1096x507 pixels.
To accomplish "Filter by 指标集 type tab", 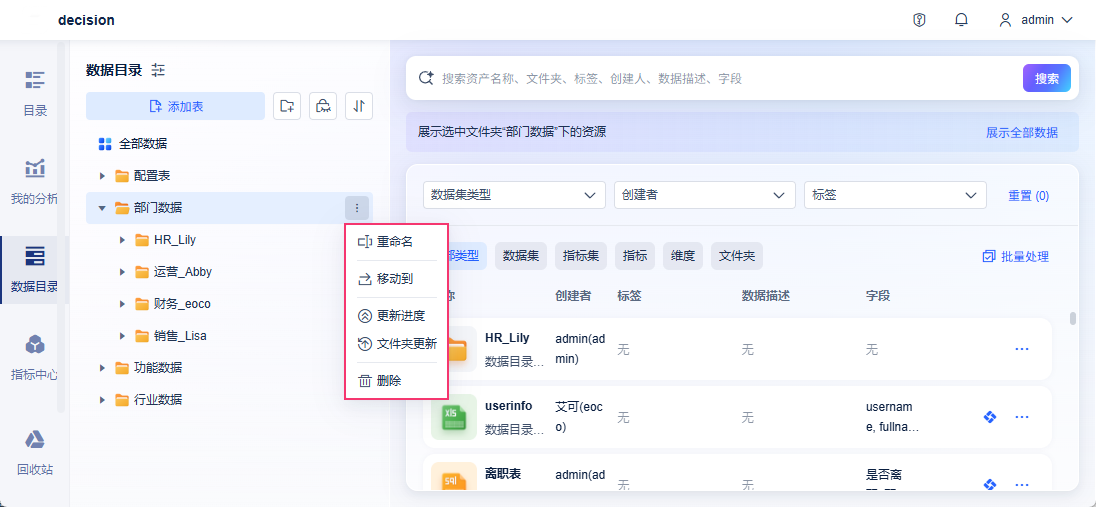I will tap(581, 256).
